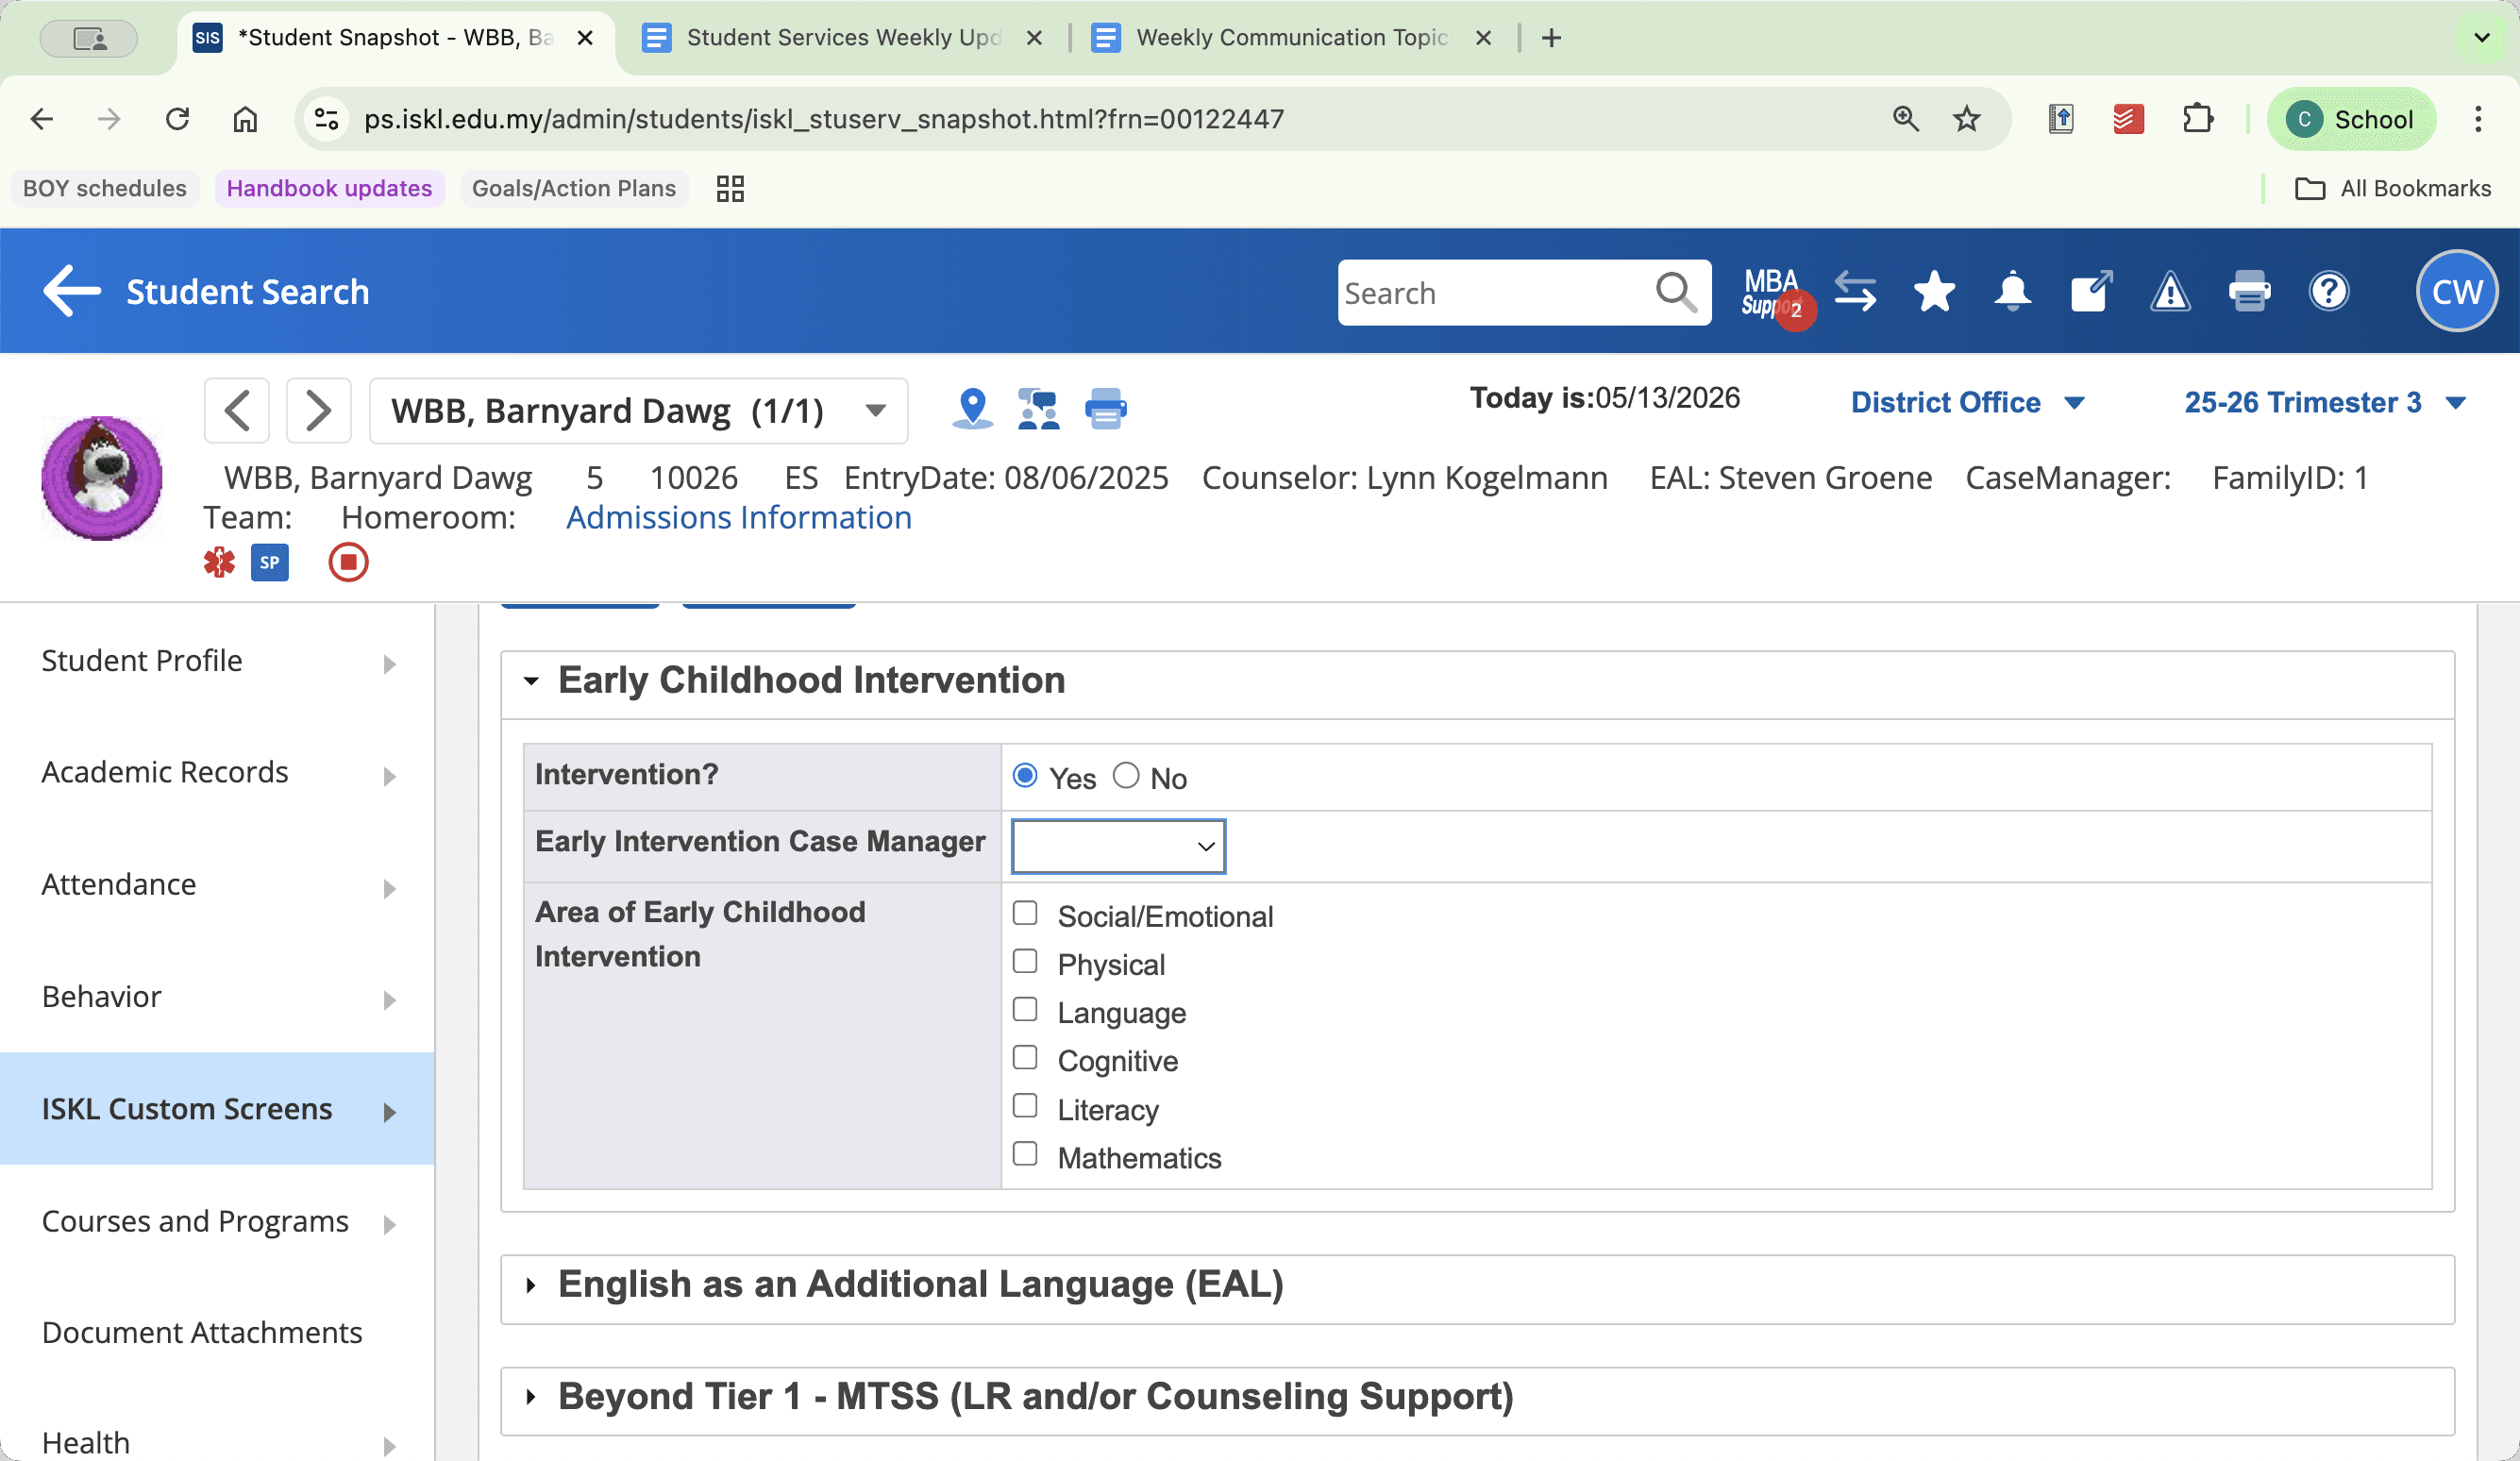Open the help question mark icon

[x=2329, y=292]
